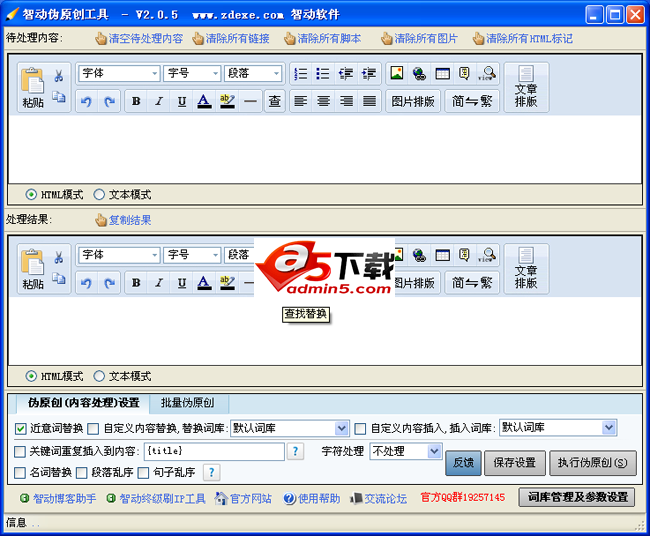Viewport: 650px width, 536px height.
Task: Toggle Italic in the top editor
Action: click(159, 101)
